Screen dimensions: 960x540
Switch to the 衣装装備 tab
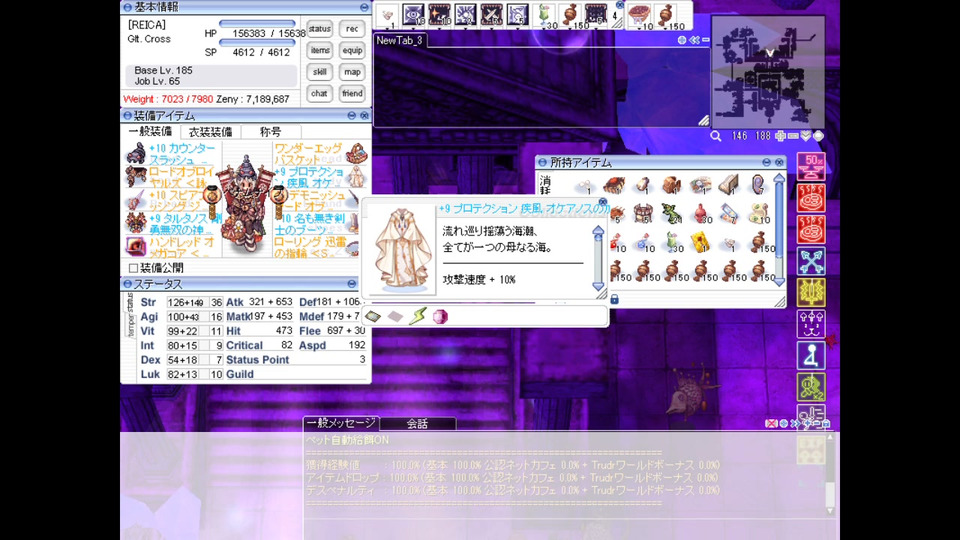click(210, 132)
